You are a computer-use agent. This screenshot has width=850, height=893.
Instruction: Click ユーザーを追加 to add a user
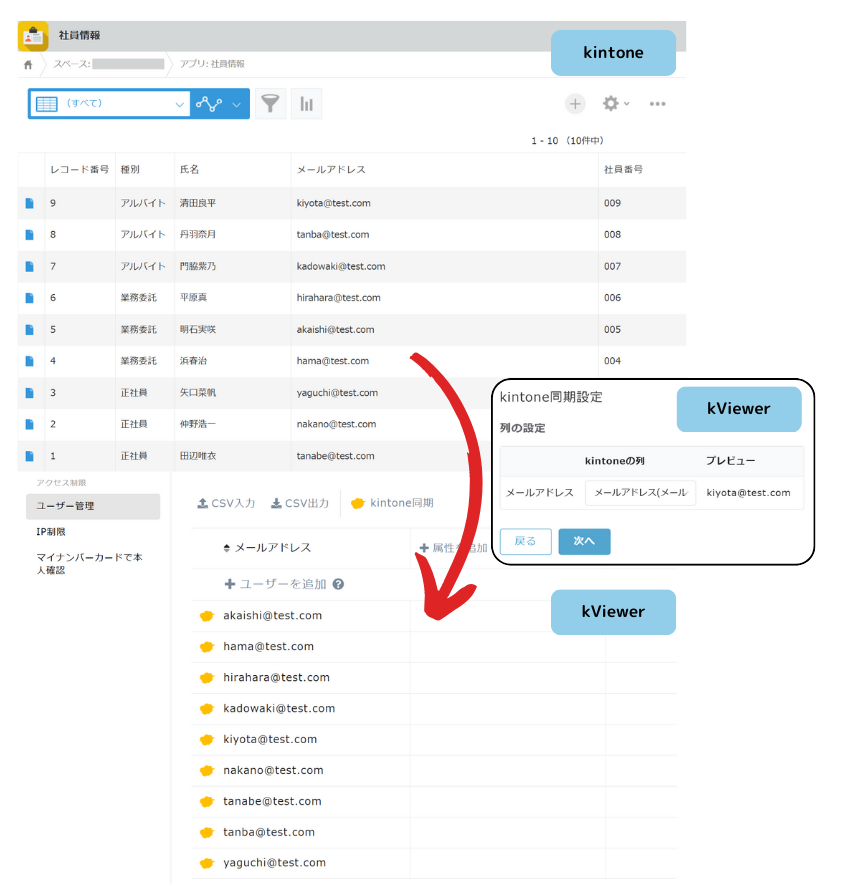[x=276, y=584]
